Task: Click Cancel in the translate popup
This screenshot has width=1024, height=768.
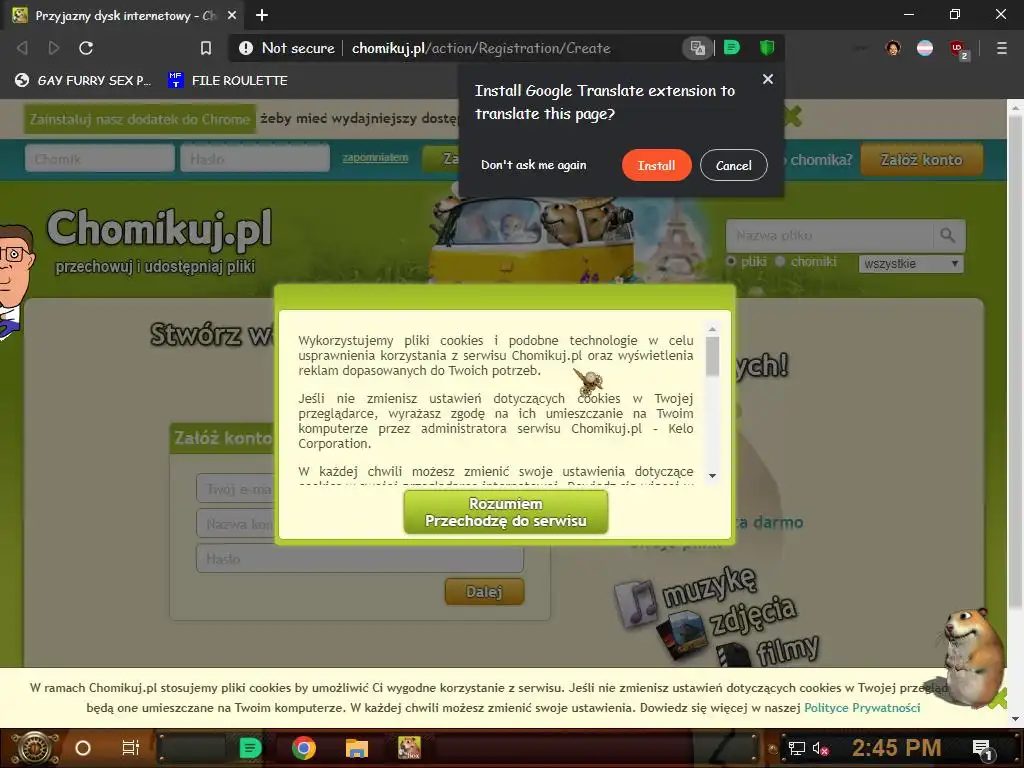Action: coord(733,165)
